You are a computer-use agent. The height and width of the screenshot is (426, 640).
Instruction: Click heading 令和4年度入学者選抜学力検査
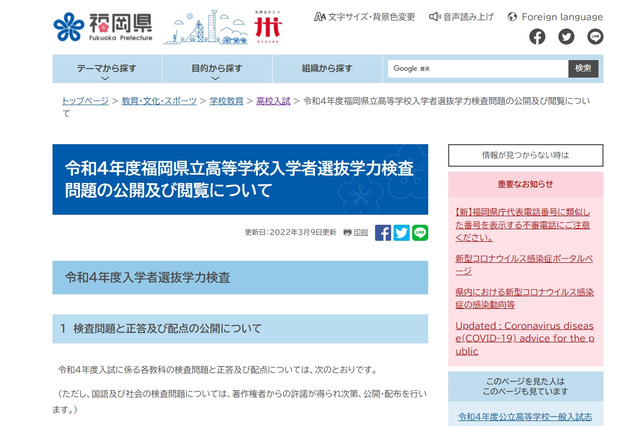pos(240,277)
